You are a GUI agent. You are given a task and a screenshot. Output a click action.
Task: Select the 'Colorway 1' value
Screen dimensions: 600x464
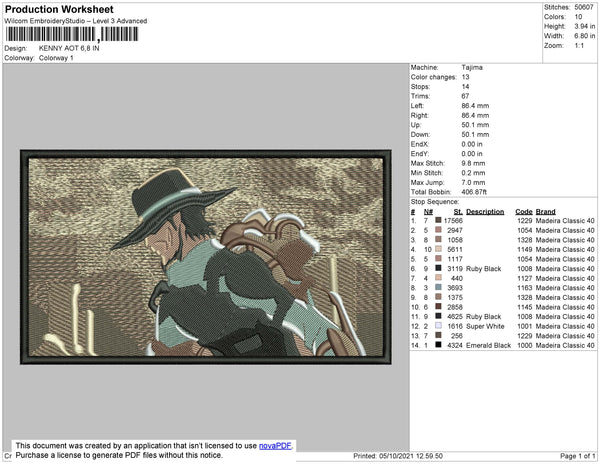(56, 58)
